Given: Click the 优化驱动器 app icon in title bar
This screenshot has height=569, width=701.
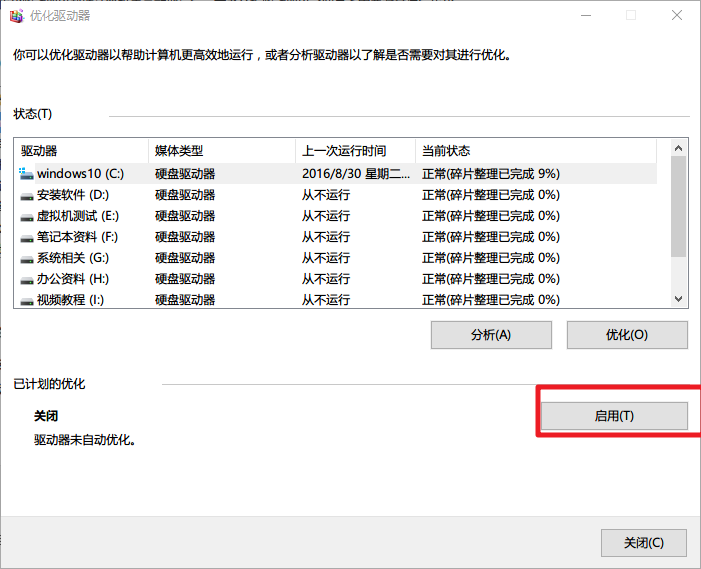Looking at the screenshot, I should [x=16, y=16].
